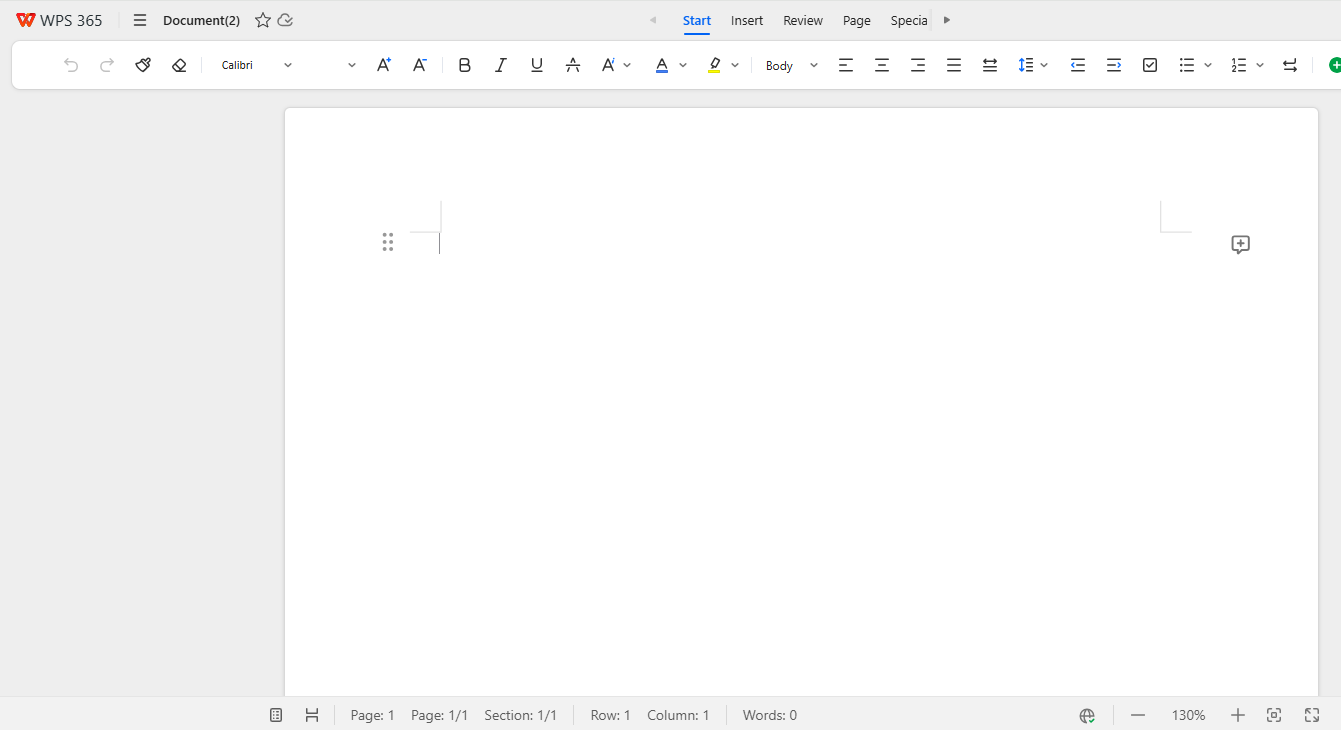Click the 130% zoom level

[1188, 715]
